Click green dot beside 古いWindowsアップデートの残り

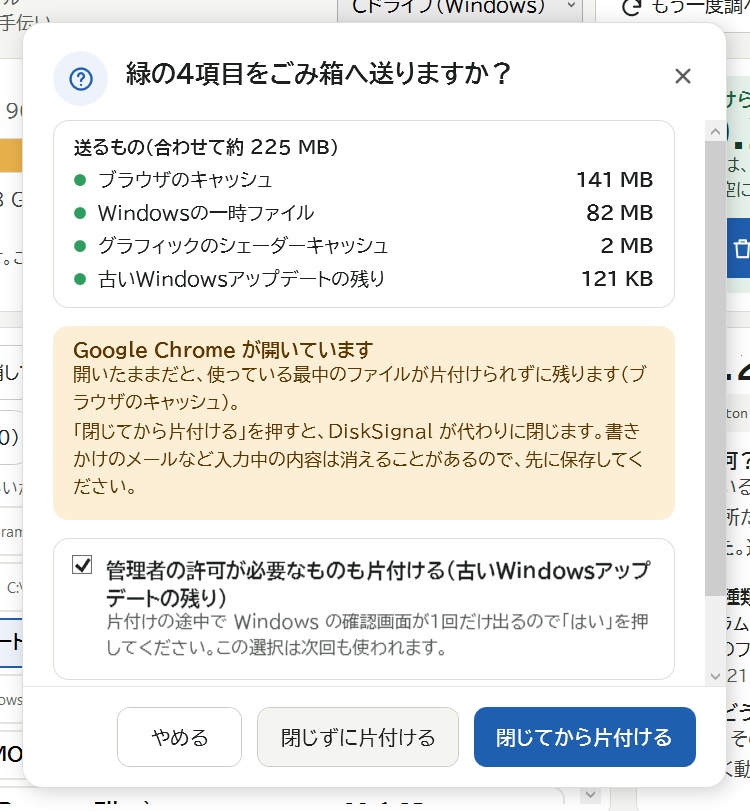[x=80, y=279]
